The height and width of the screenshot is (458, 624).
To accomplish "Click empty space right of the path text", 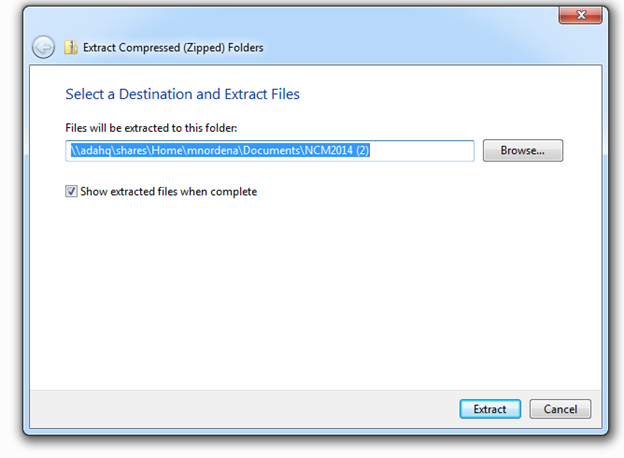I will click(422, 151).
